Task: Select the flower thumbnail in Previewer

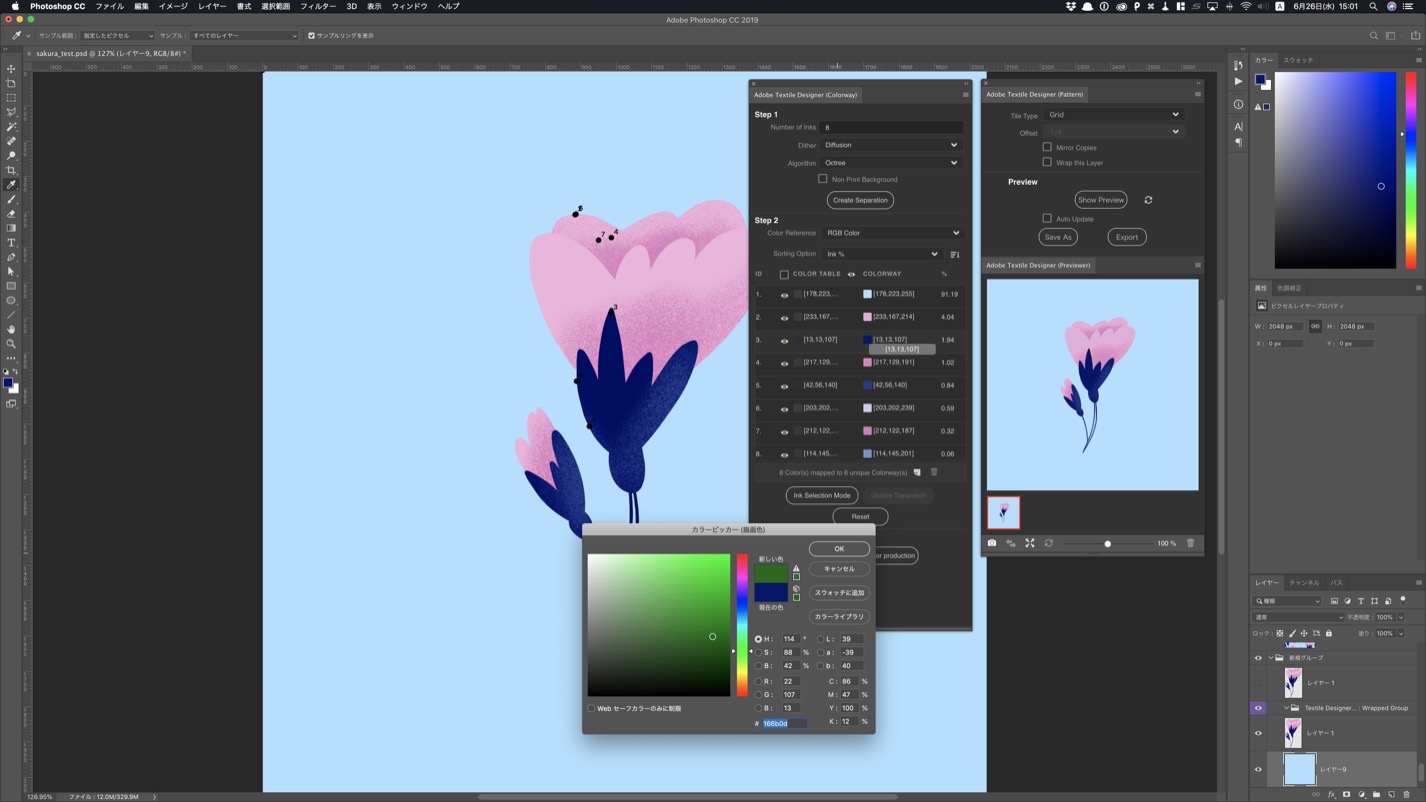Action: tap(1003, 512)
